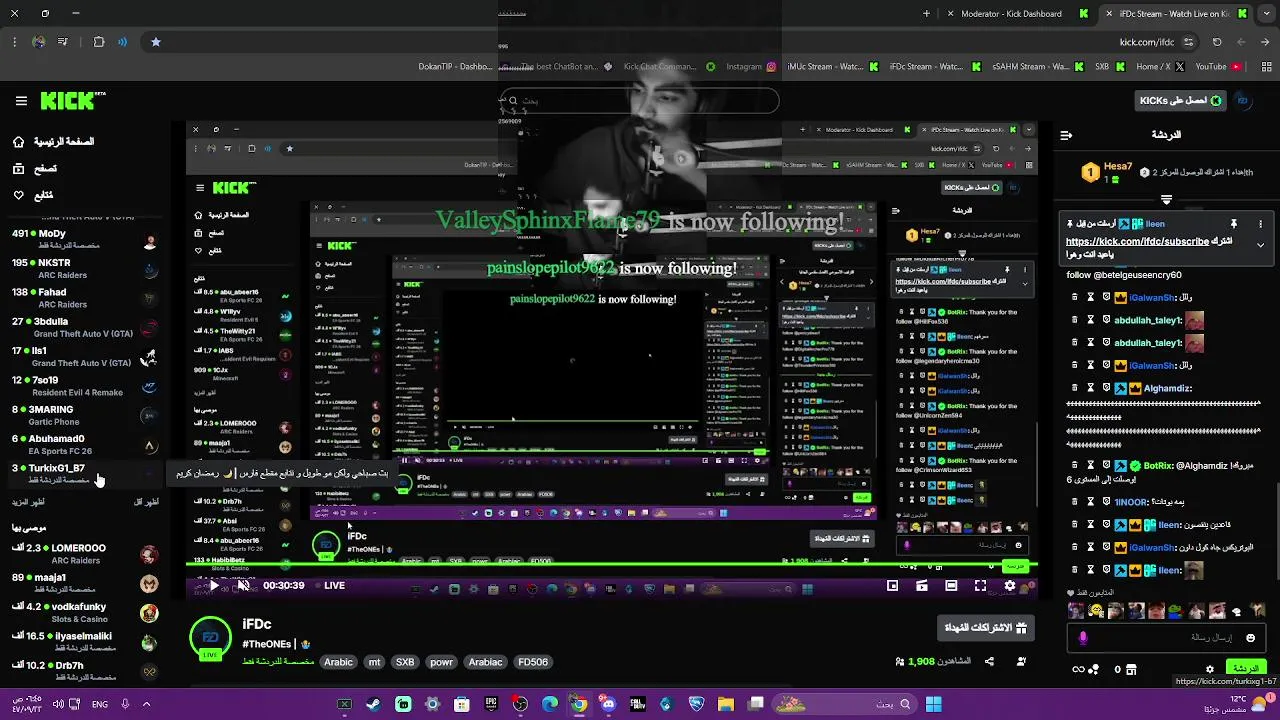This screenshot has height=720, width=1280.
Task: Open the ENG language switcher in the taskbar
Action: [100, 704]
